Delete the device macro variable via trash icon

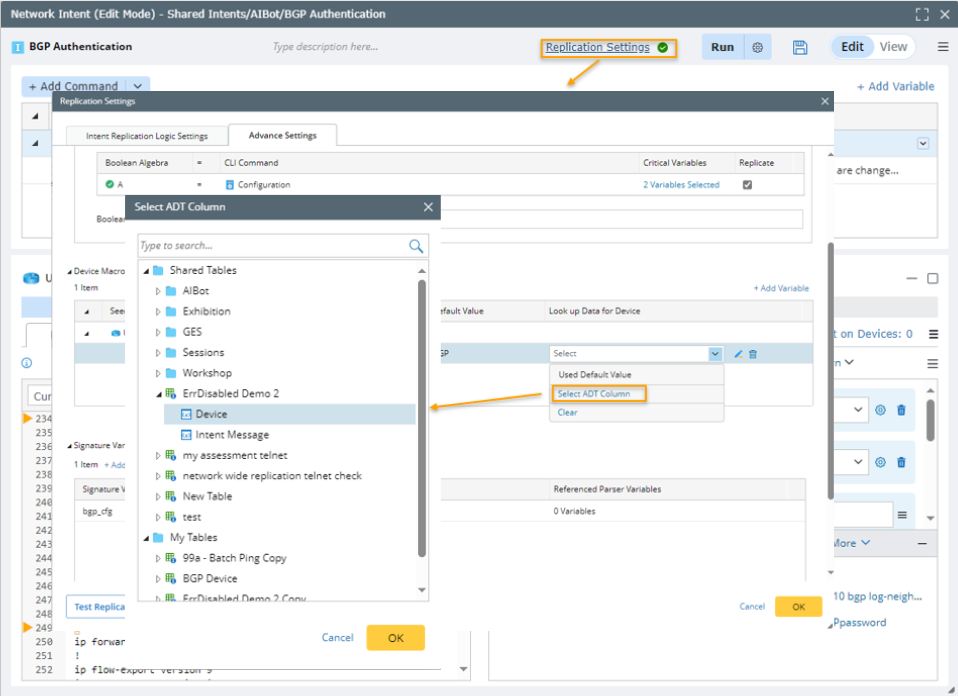click(x=753, y=354)
